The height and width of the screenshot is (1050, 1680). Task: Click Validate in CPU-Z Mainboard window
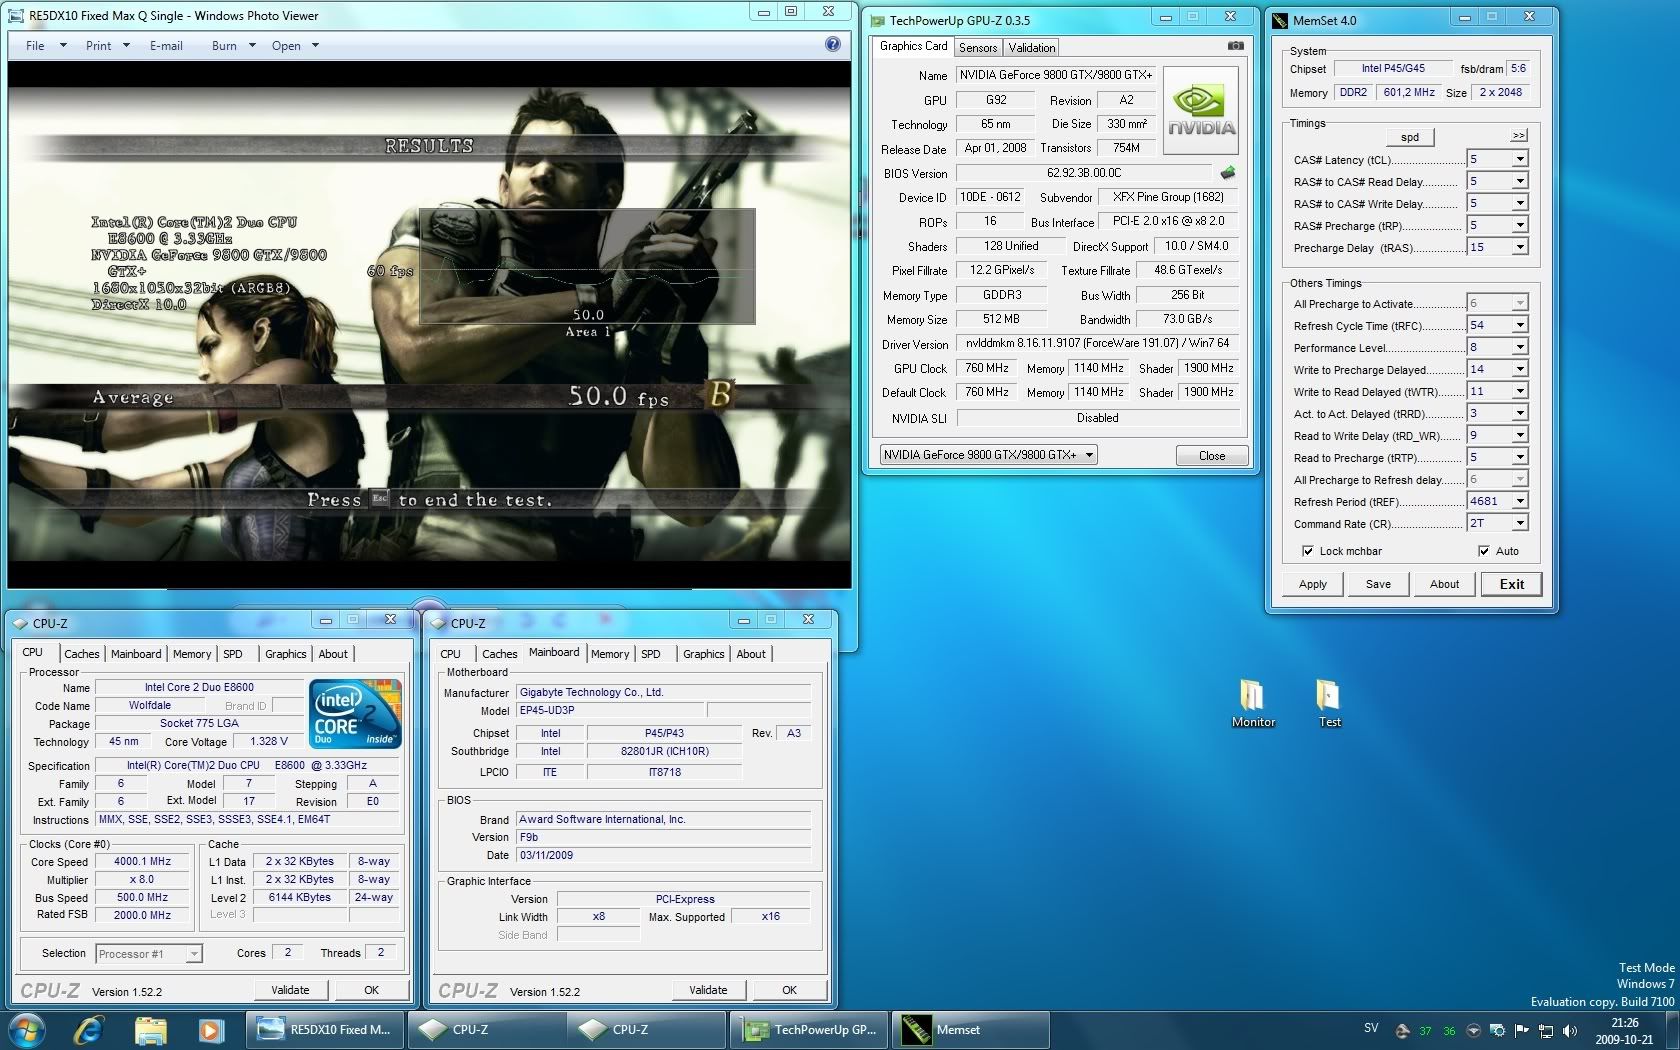click(708, 990)
